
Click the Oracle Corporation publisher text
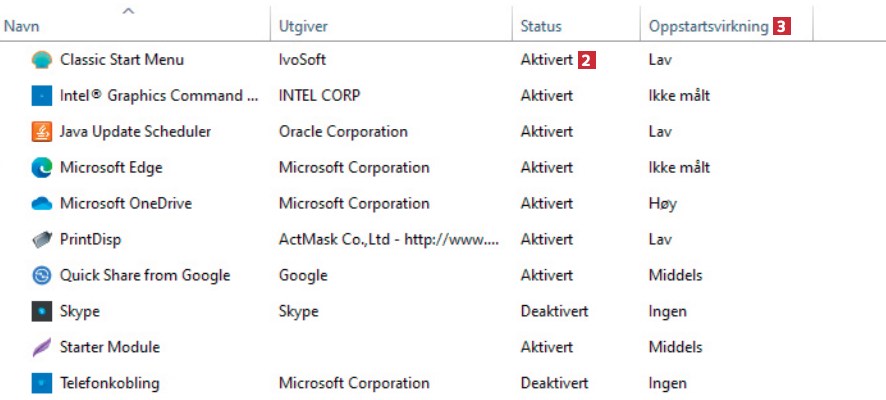click(x=343, y=132)
